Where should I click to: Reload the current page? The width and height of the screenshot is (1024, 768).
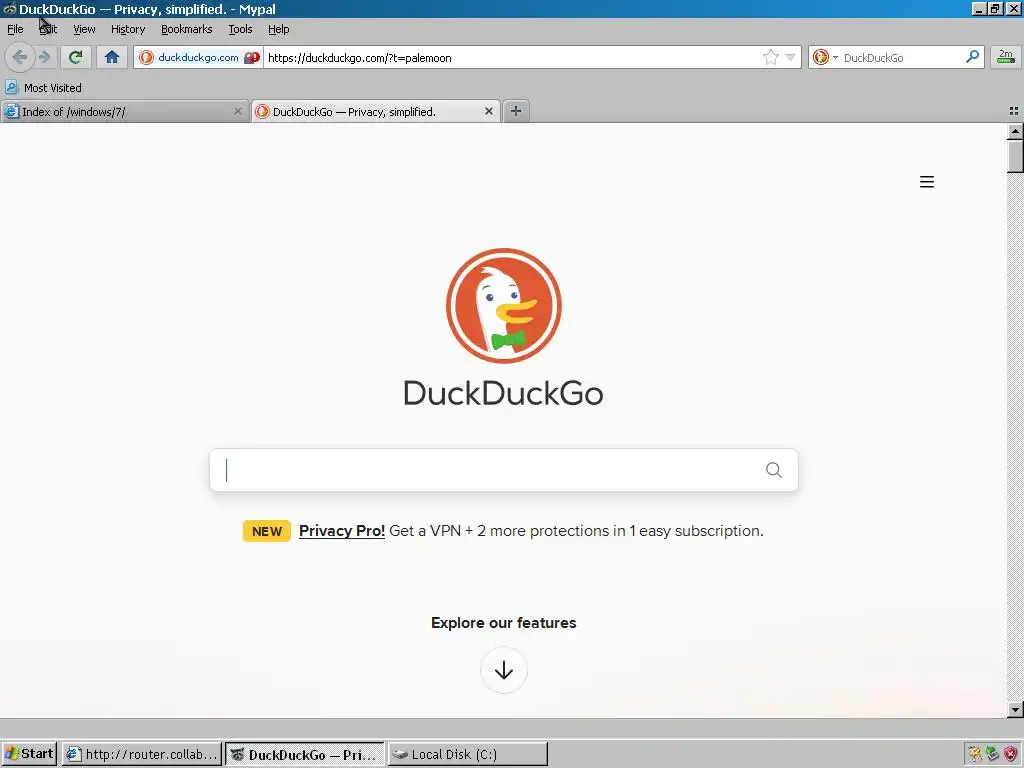[x=76, y=57]
